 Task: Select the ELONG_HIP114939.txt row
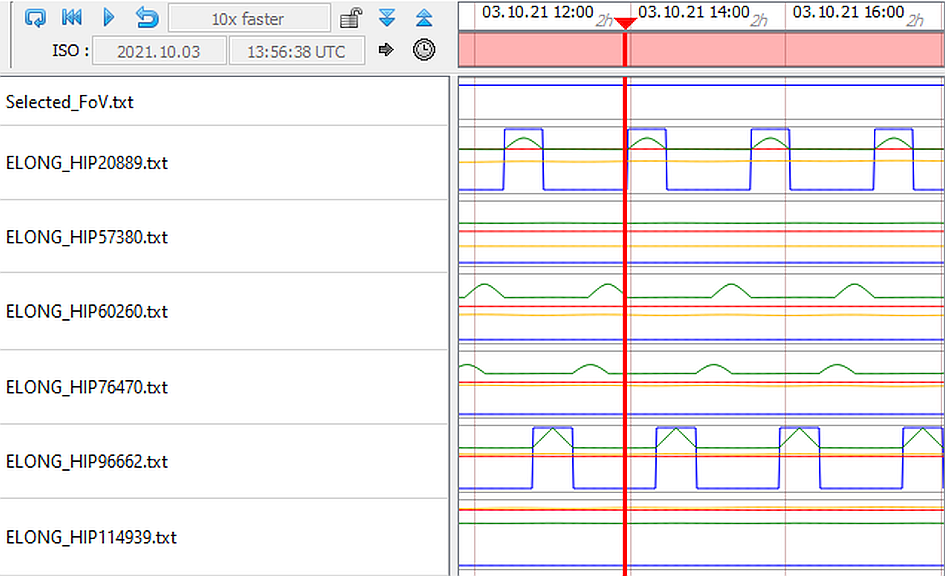coord(224,537)
